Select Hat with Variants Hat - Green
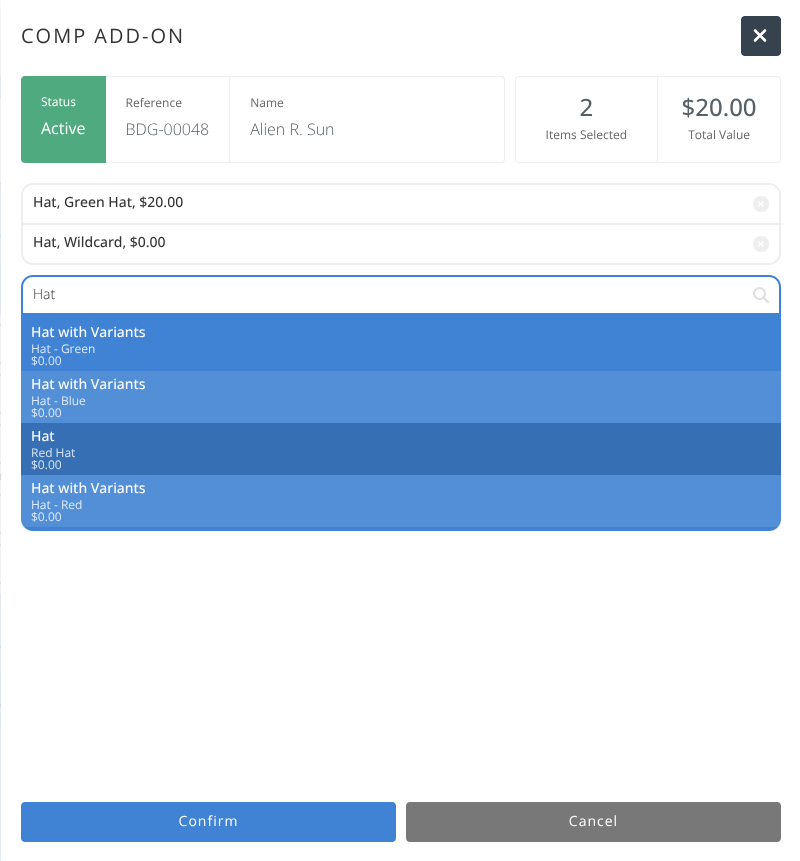 coord(400,343)
